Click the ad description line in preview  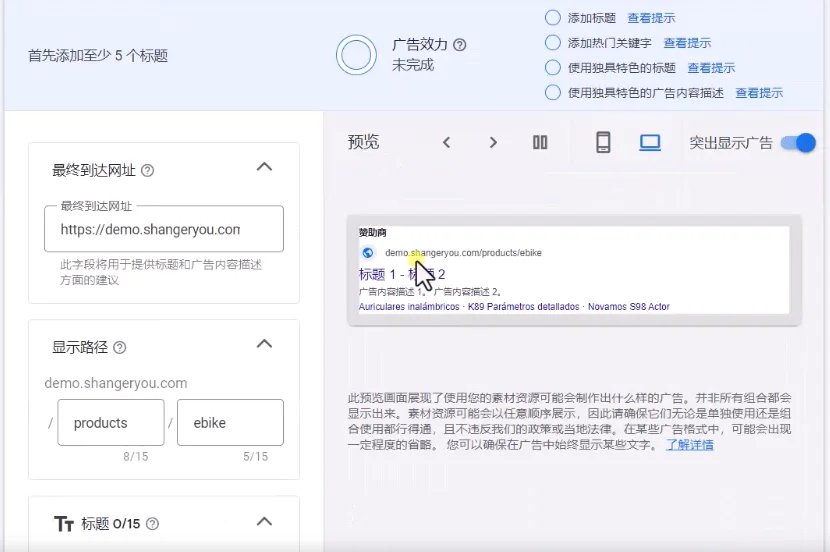(430, 292)
